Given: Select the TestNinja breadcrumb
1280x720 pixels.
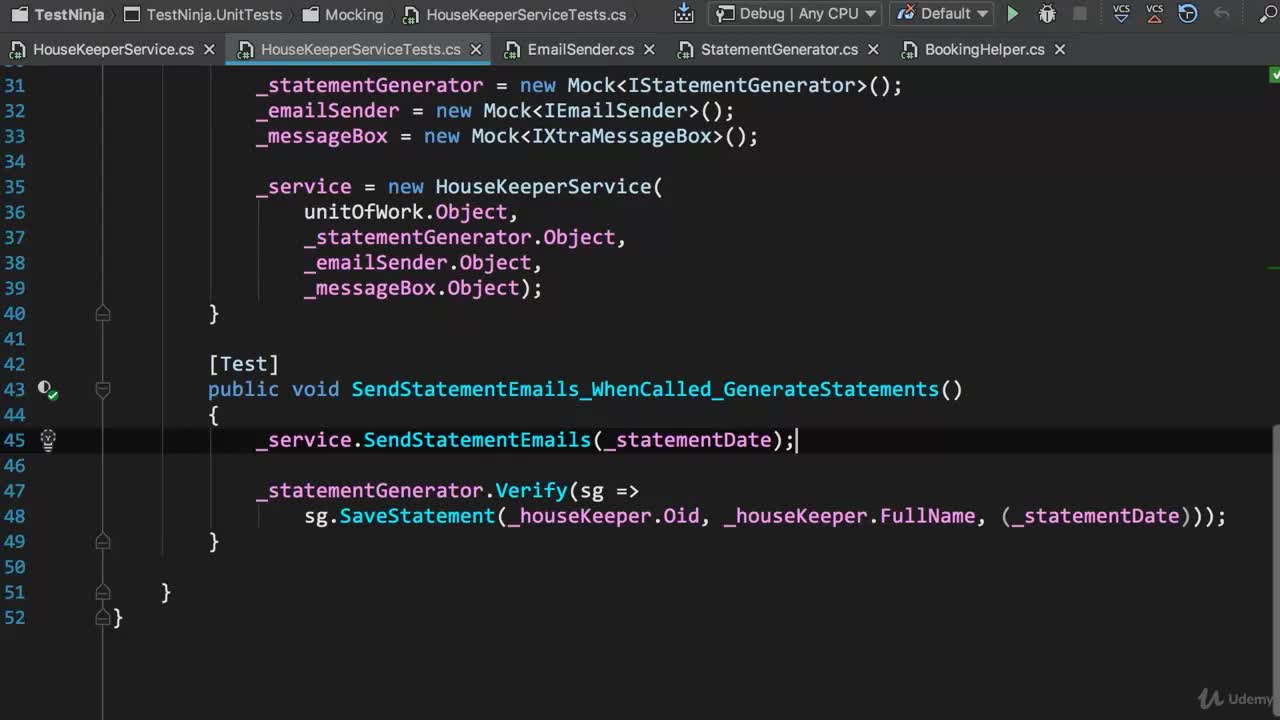Looking at the screenshot, I should [x=57, y=14].
